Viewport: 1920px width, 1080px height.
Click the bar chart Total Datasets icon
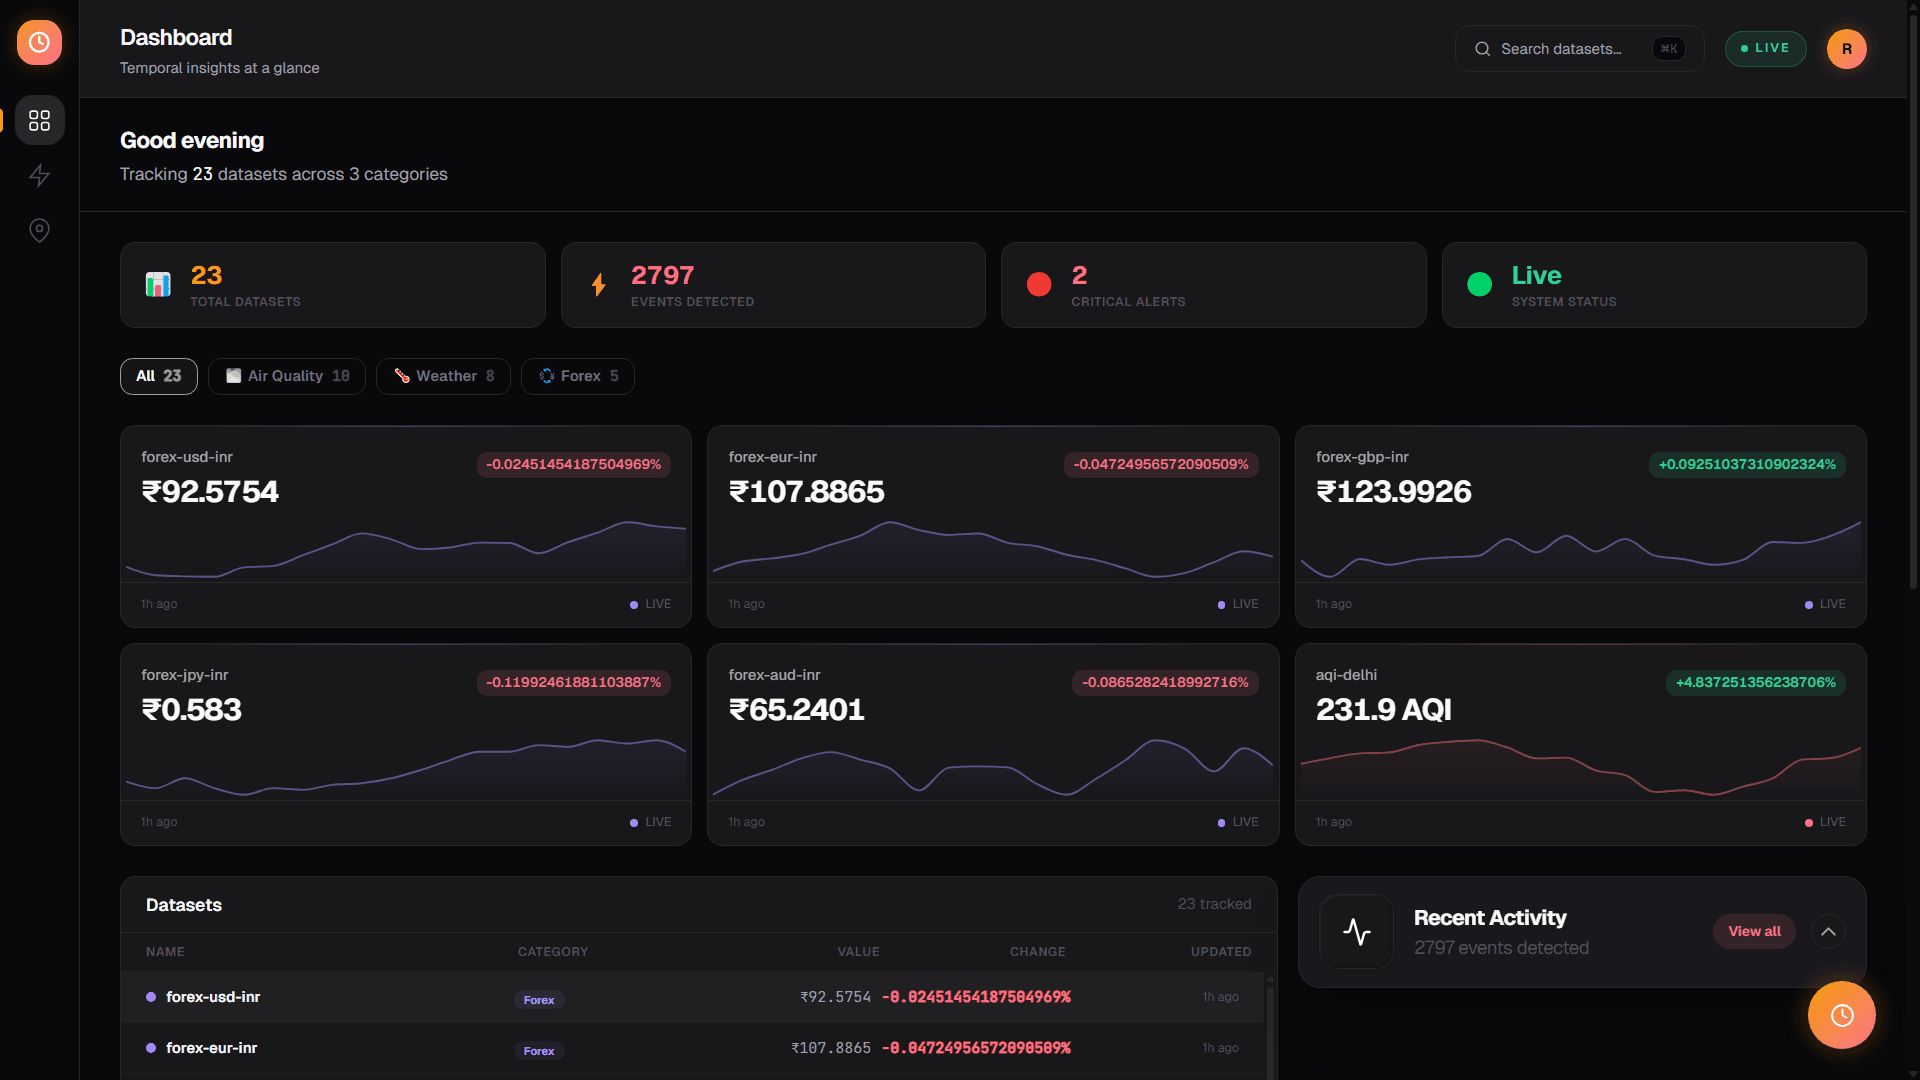(158, 285)
